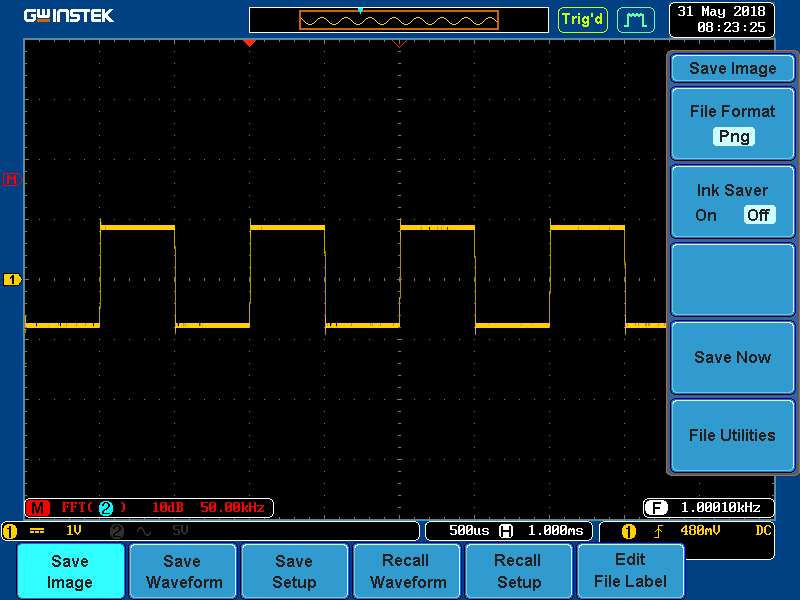Click the empty fourth side menu button
The image size is (800, 600).
733,280
